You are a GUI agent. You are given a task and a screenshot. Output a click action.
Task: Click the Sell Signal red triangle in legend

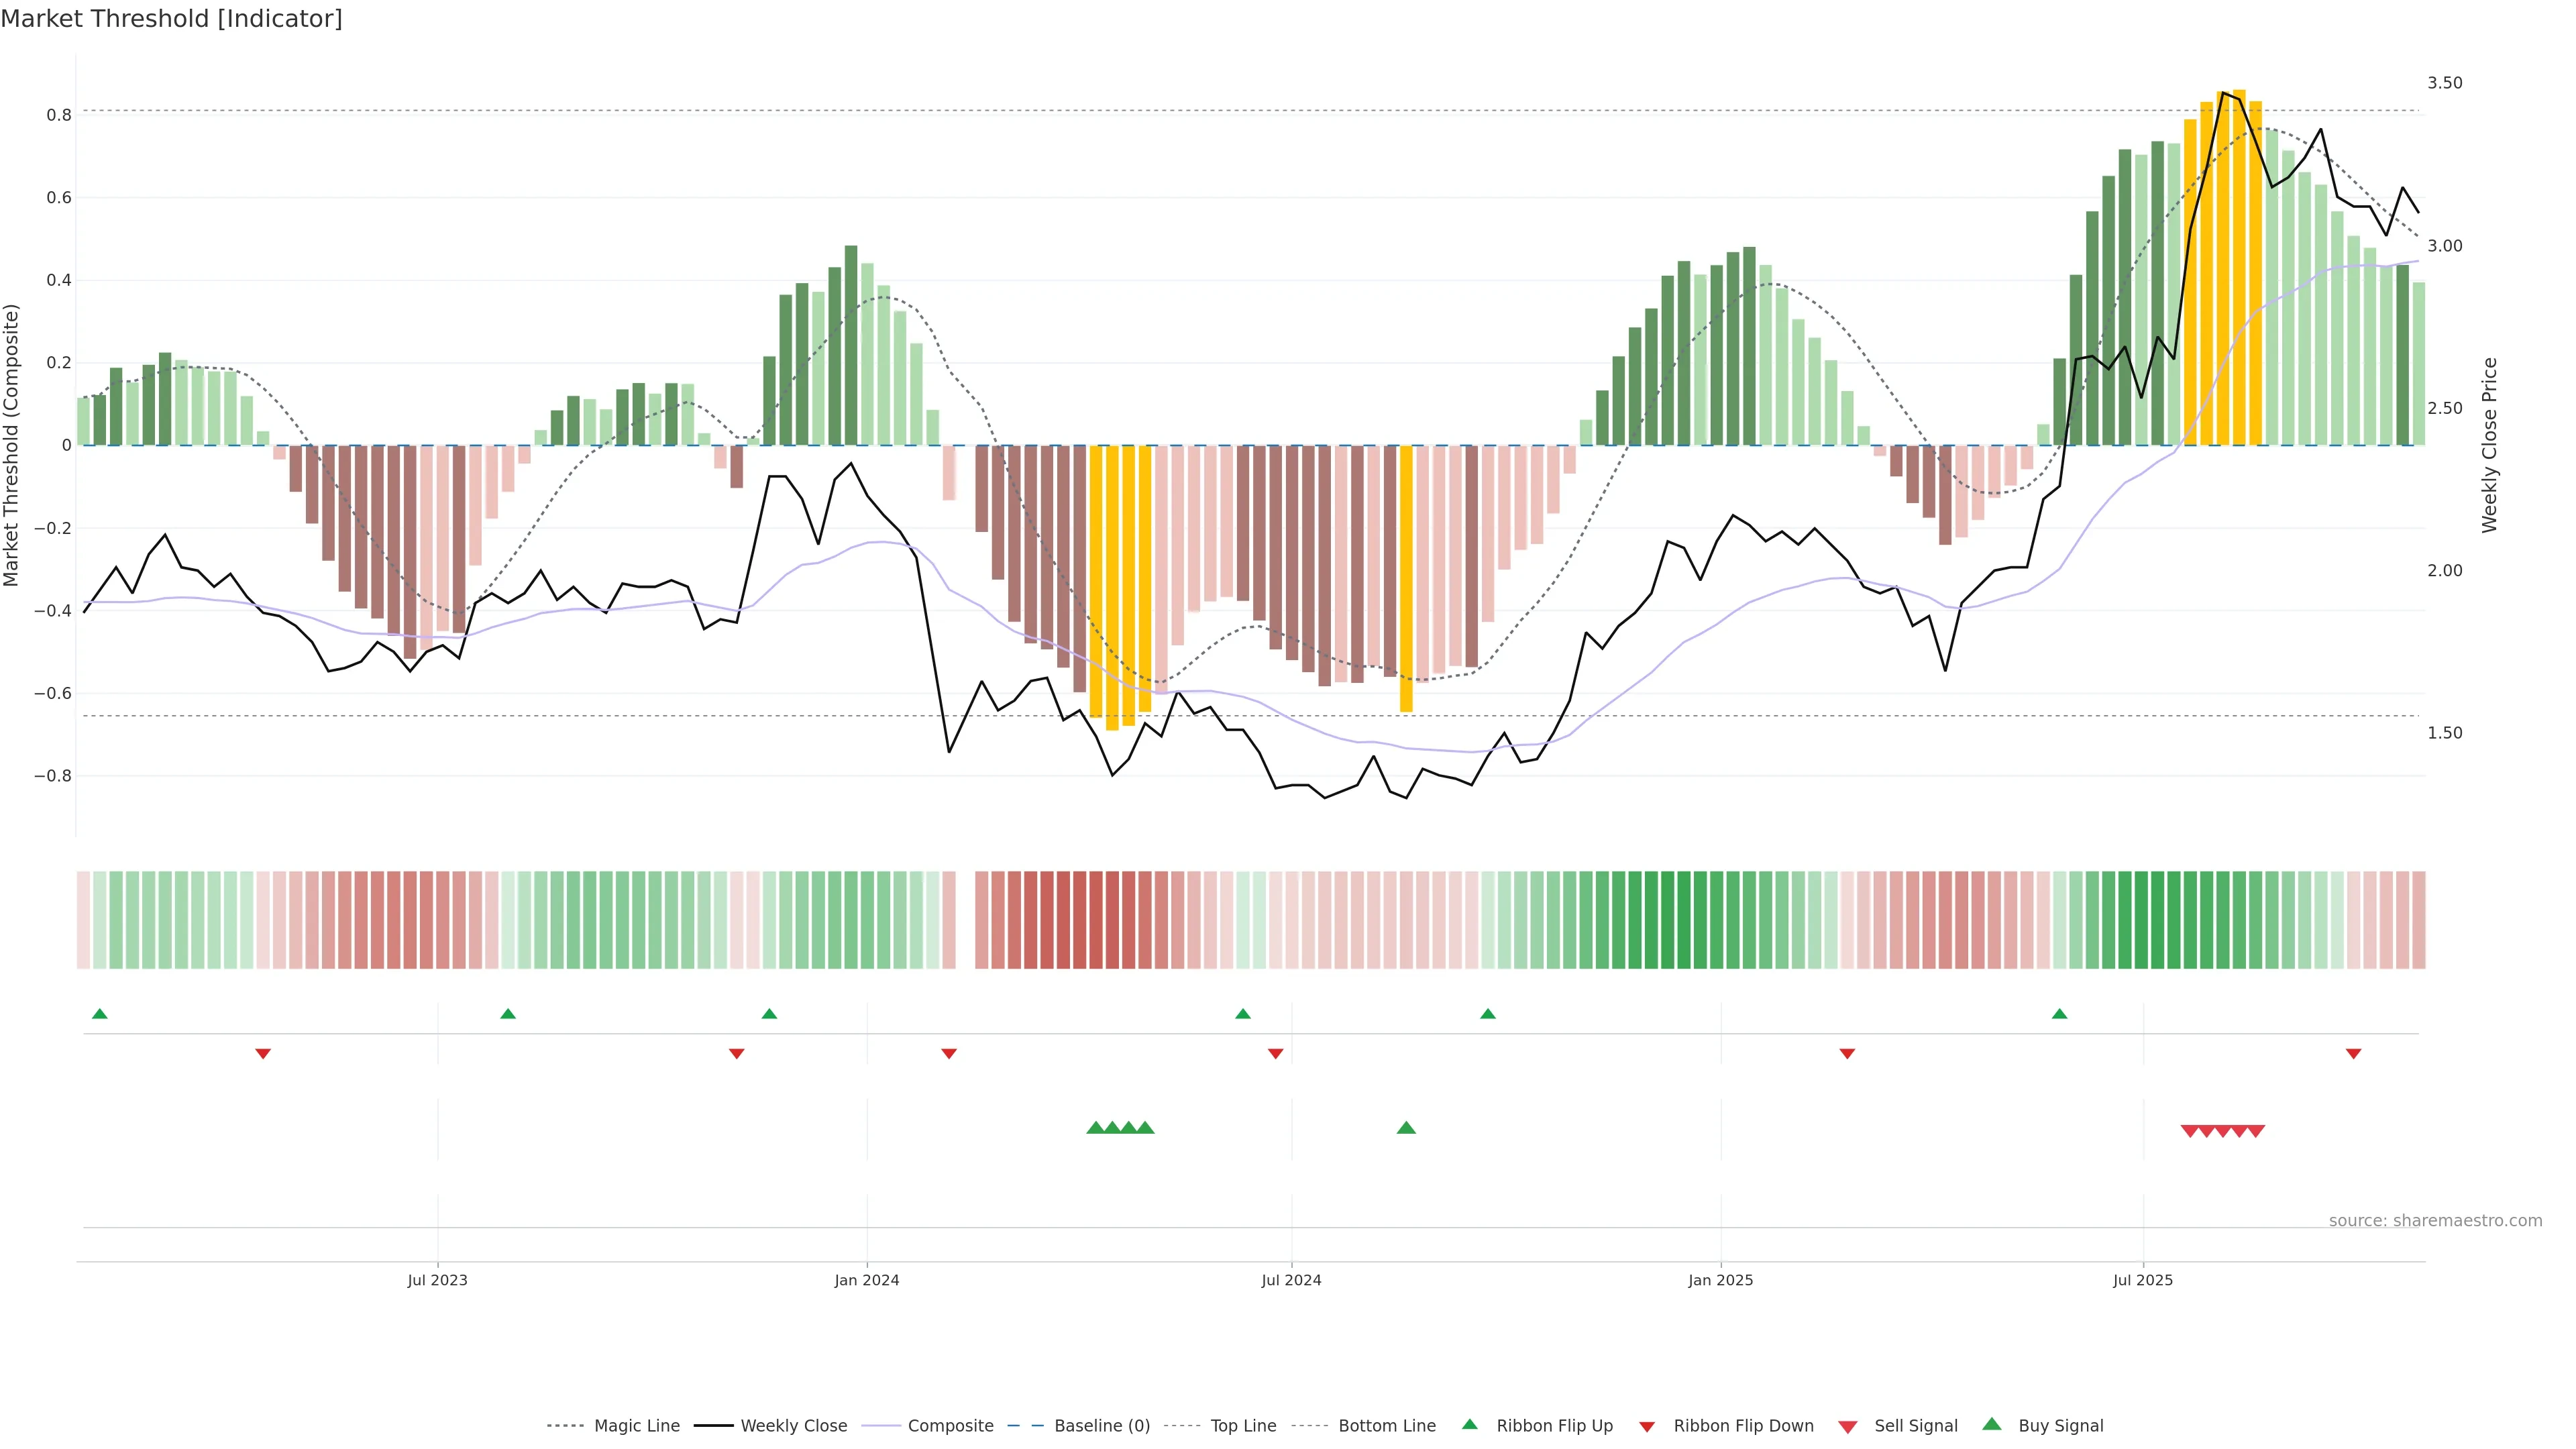pos(1847,1426)
